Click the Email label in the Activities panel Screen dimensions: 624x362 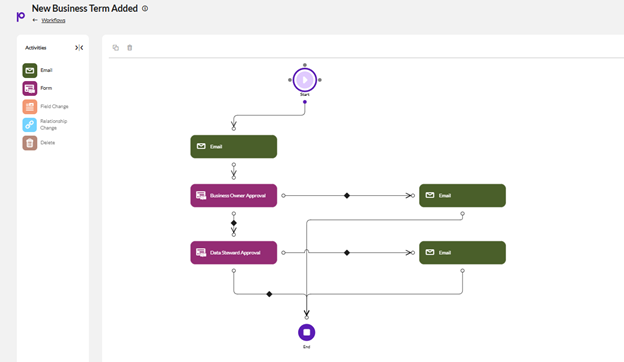click(46, 70)
